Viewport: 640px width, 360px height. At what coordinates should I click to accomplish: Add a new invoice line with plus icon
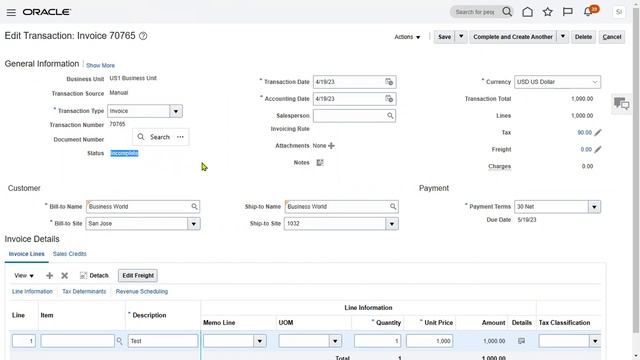49,276
